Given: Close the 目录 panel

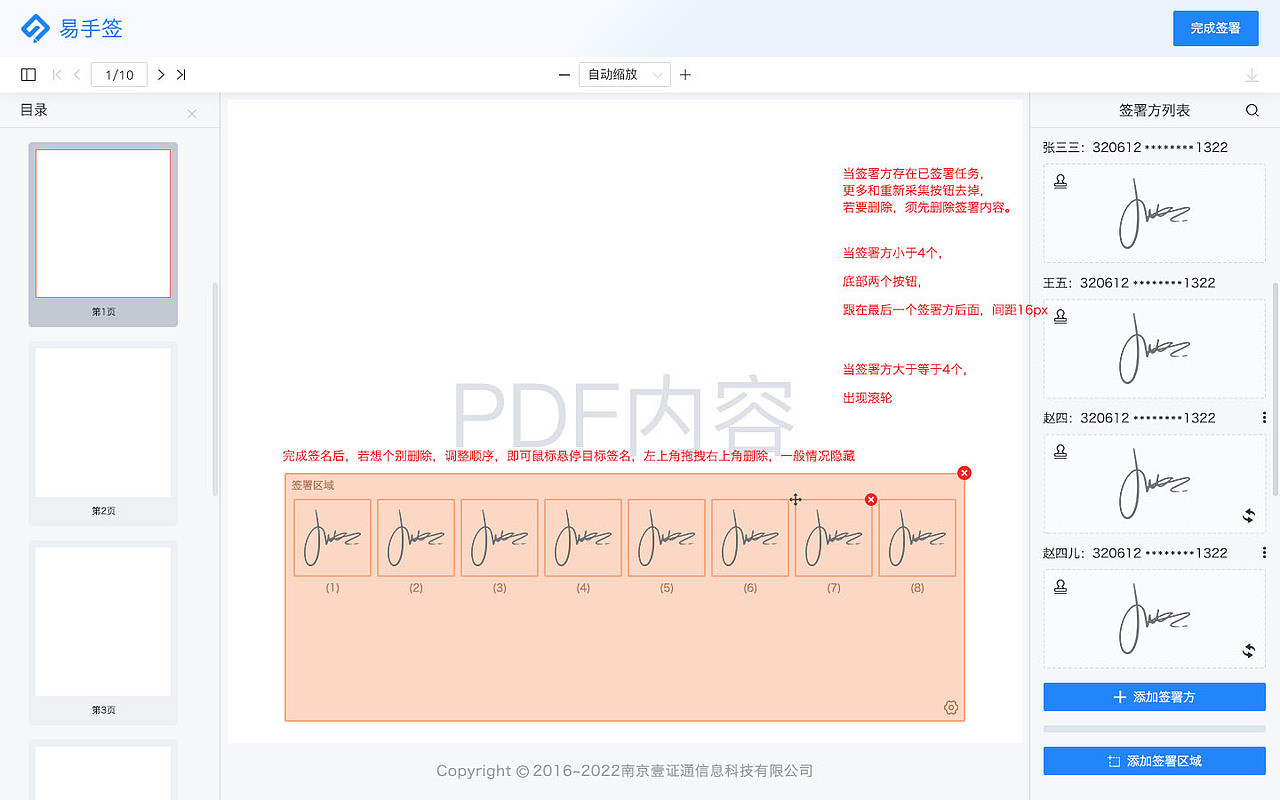Looking at the screenshot, I should click(x=191, y=113).
